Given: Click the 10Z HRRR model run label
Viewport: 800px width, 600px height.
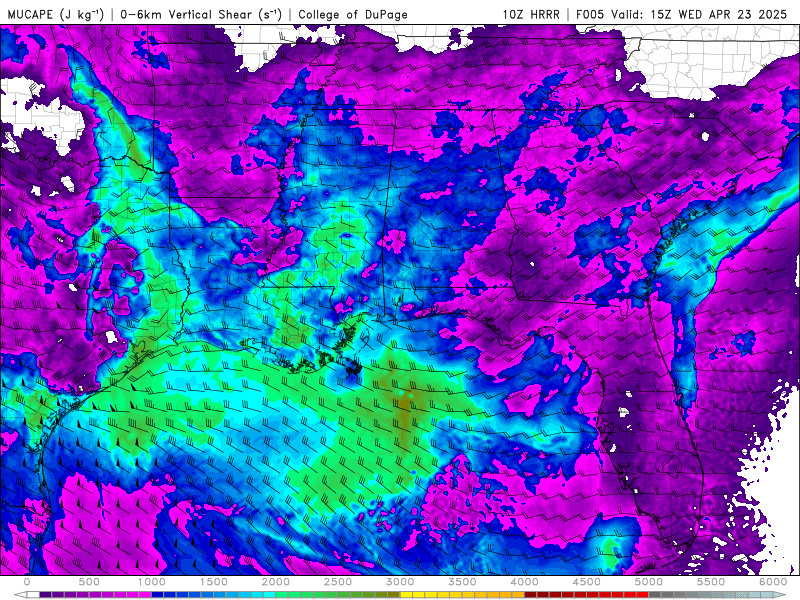Looking at the screenshot, I should (531, 14).
